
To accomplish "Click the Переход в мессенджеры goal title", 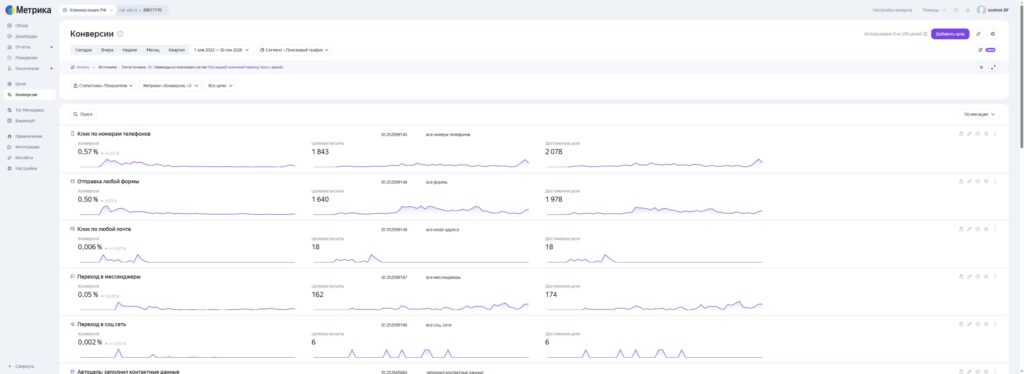I will coord(109,277).
